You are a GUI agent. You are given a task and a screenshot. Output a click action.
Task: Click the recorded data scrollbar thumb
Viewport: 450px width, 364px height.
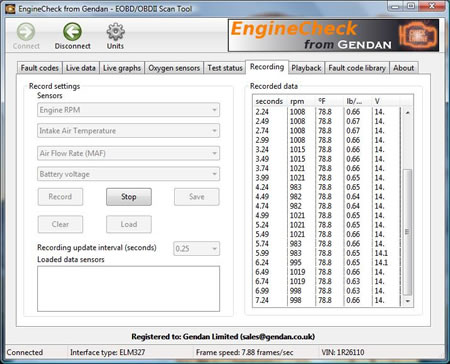[407, 232]
